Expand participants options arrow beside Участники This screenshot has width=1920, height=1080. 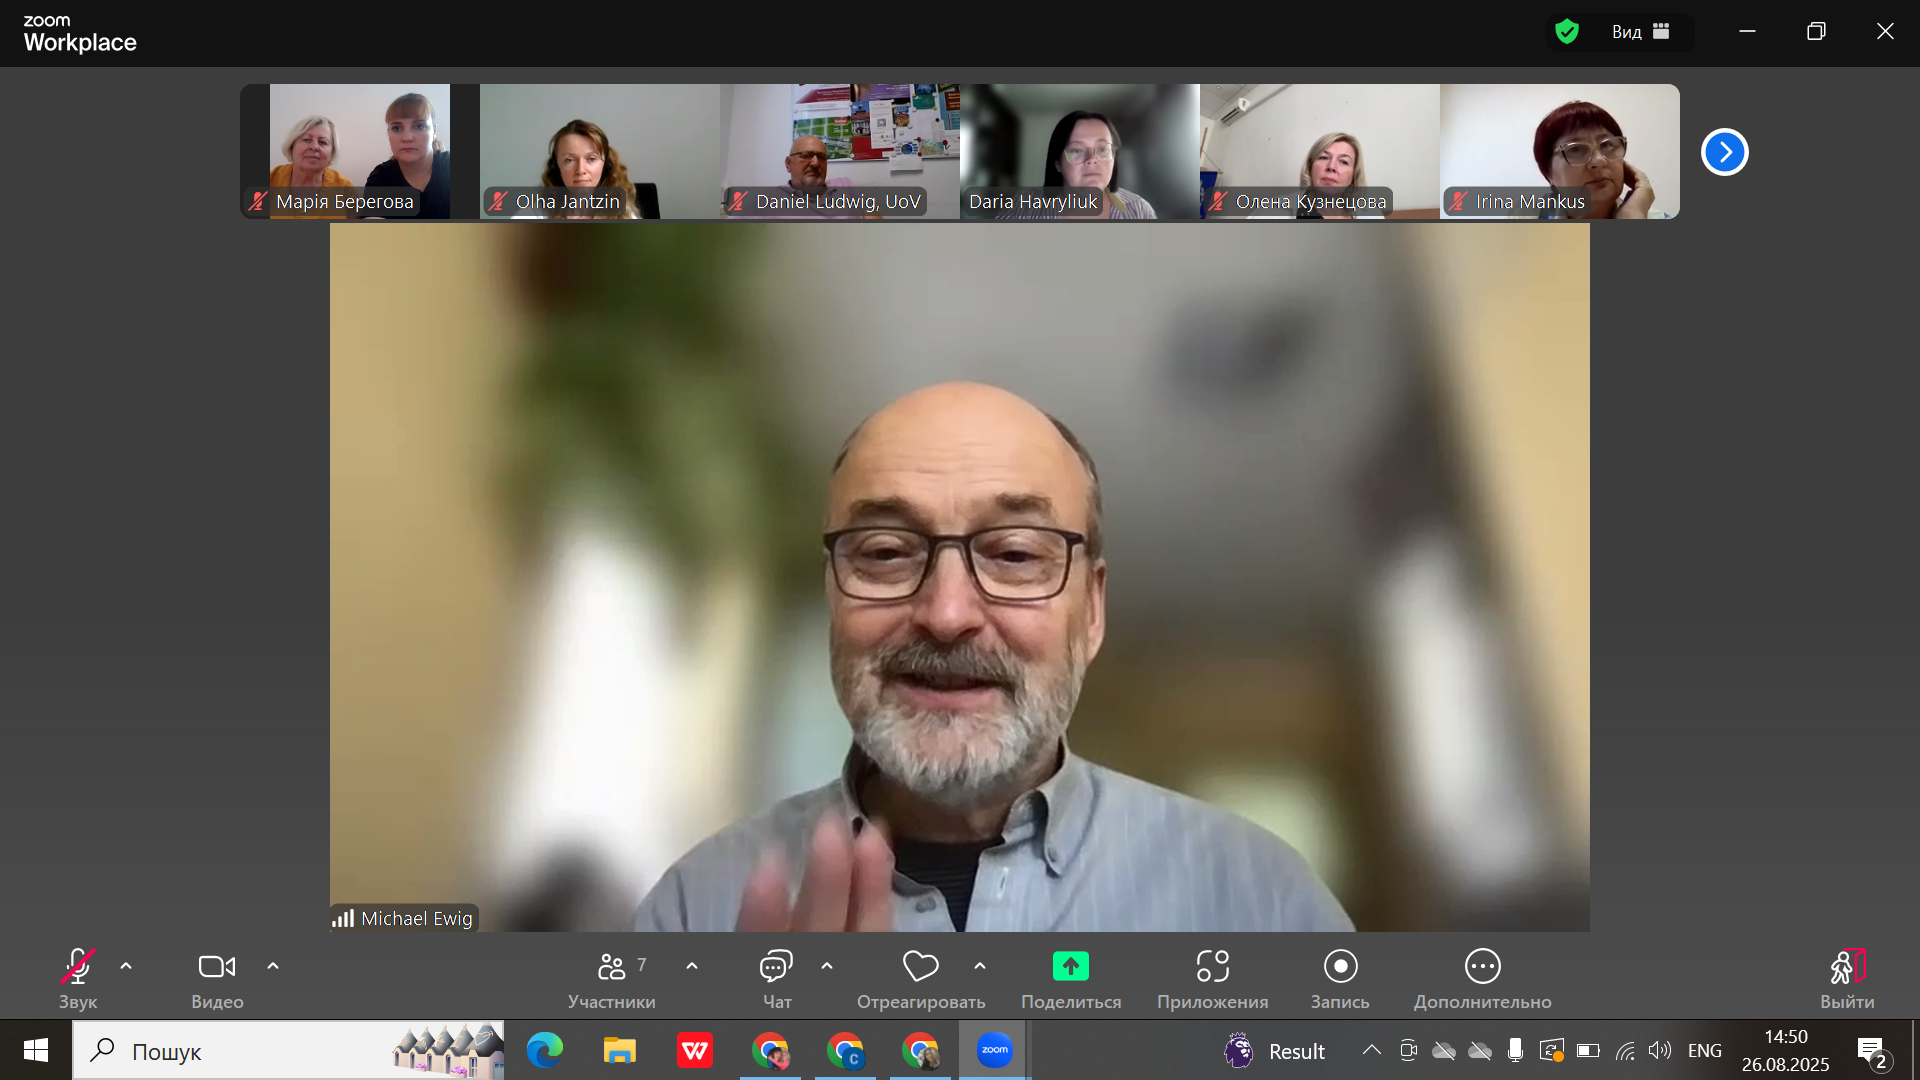[692, 966]
